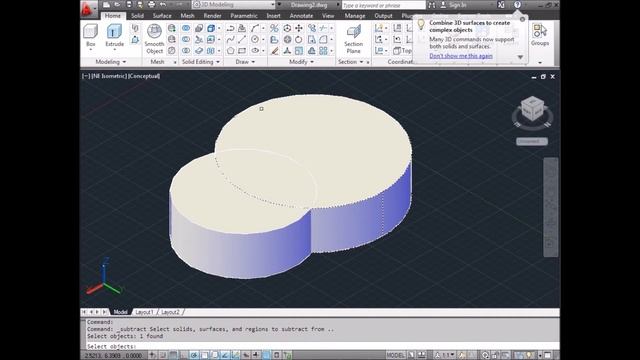Expand the Solid Editing panel
The image size is (640, 360).
[x=200, y=62]
